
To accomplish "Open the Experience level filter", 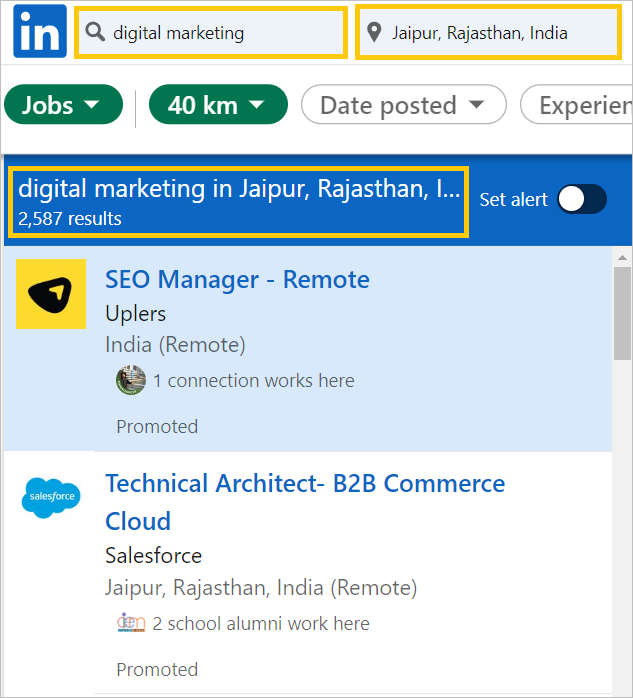I will [x=577, y=105].
